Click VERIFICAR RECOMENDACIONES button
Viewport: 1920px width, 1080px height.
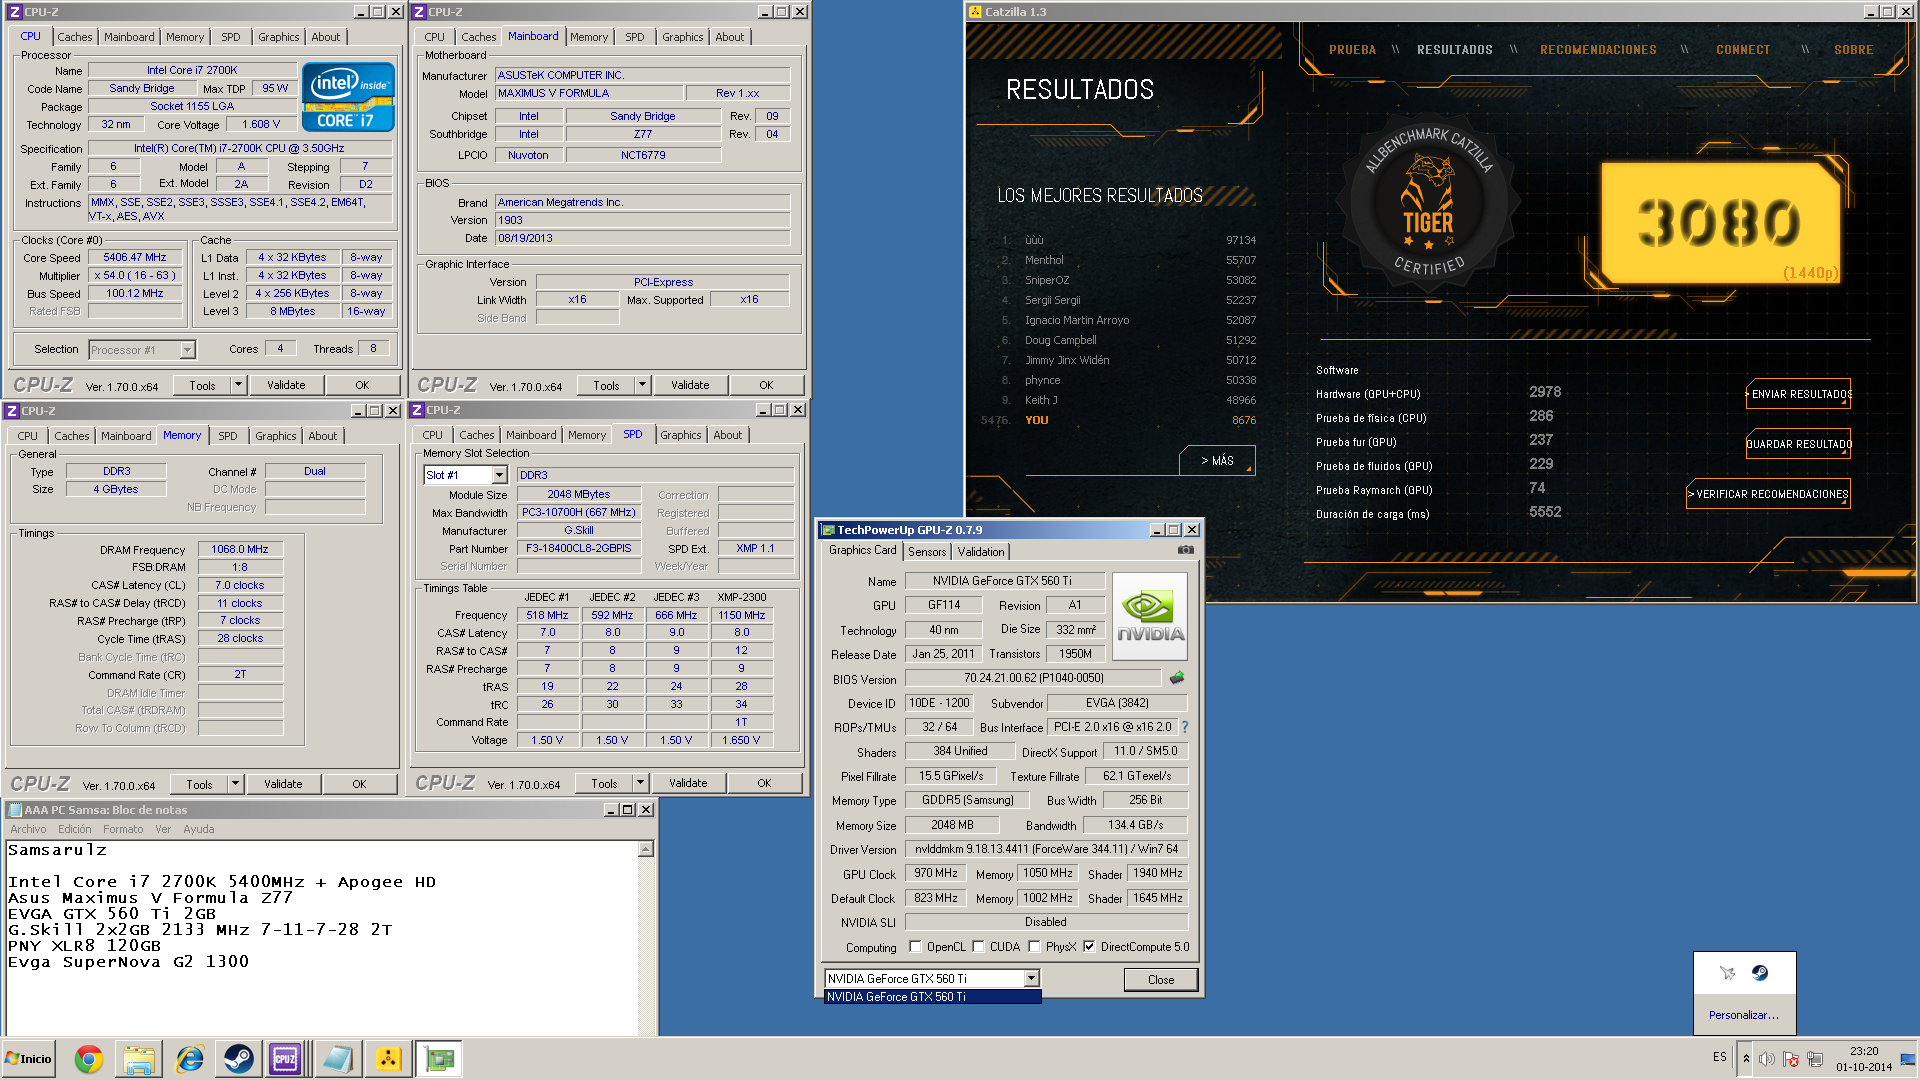[1768, 494]
